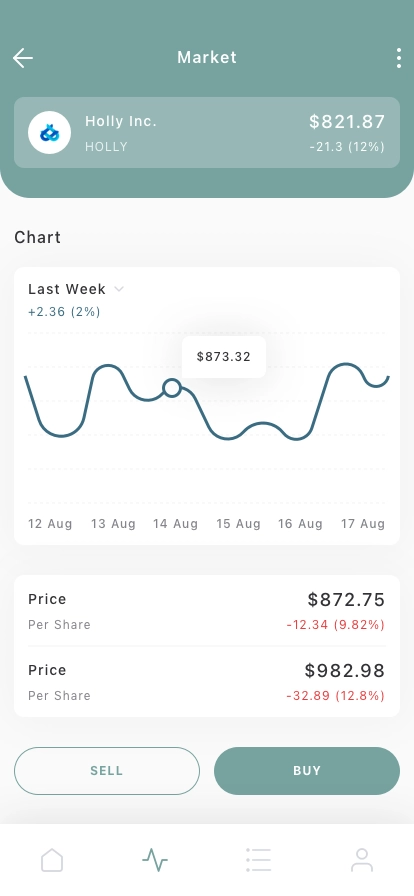Click the SELL button
Viewport: 414px width, 896px height.
click(x=107, y=771)
